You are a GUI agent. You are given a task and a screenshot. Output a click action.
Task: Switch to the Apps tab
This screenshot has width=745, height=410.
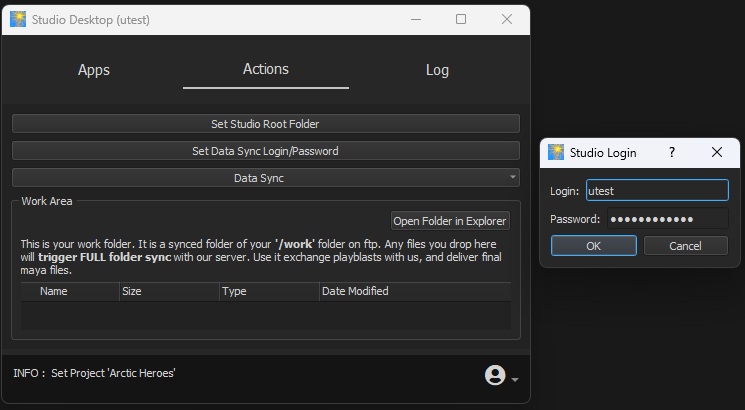(94, 70)
